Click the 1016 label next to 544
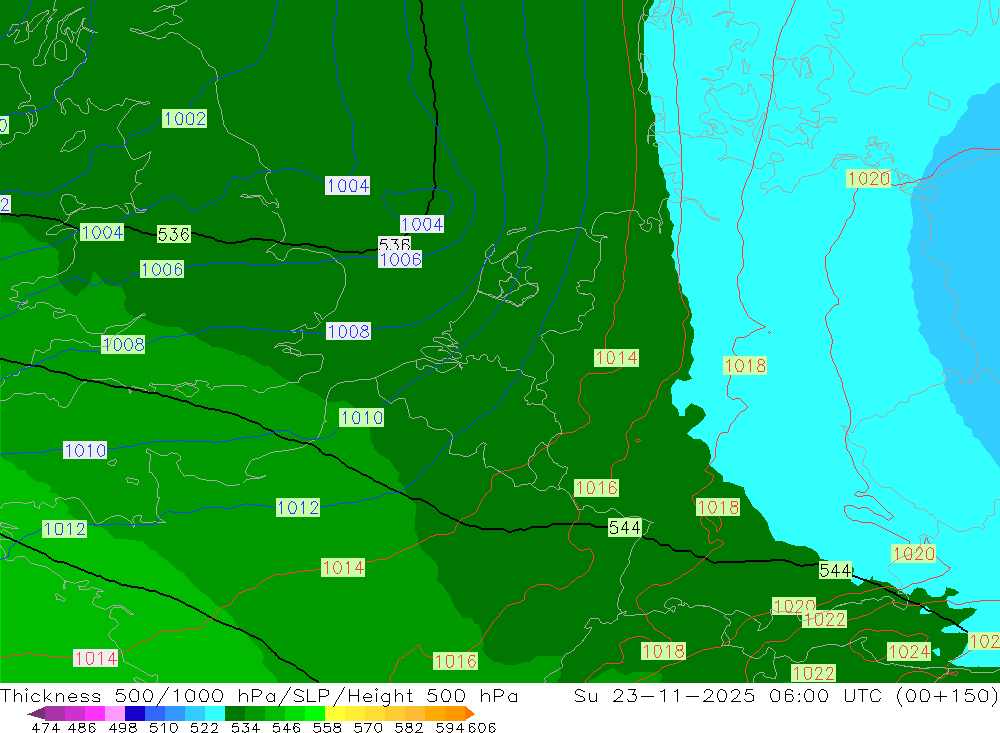This screenshot has width=1000, height=733. tap(596, 487)
